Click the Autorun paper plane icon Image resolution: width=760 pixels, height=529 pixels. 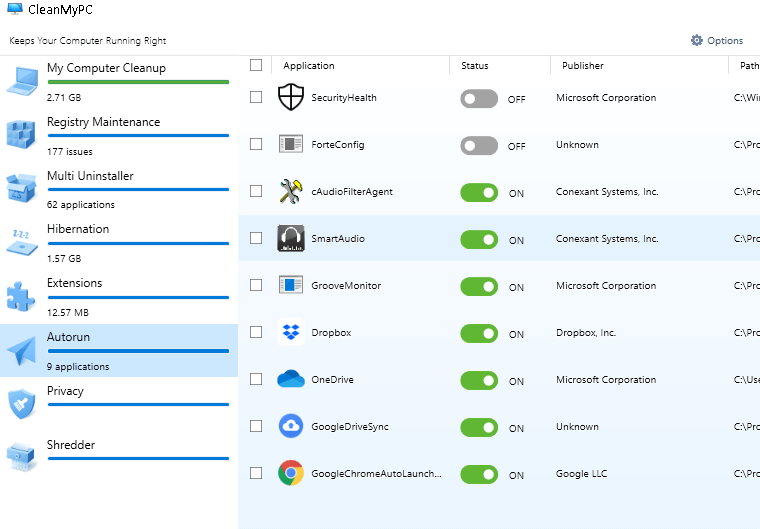click(21, 351)
